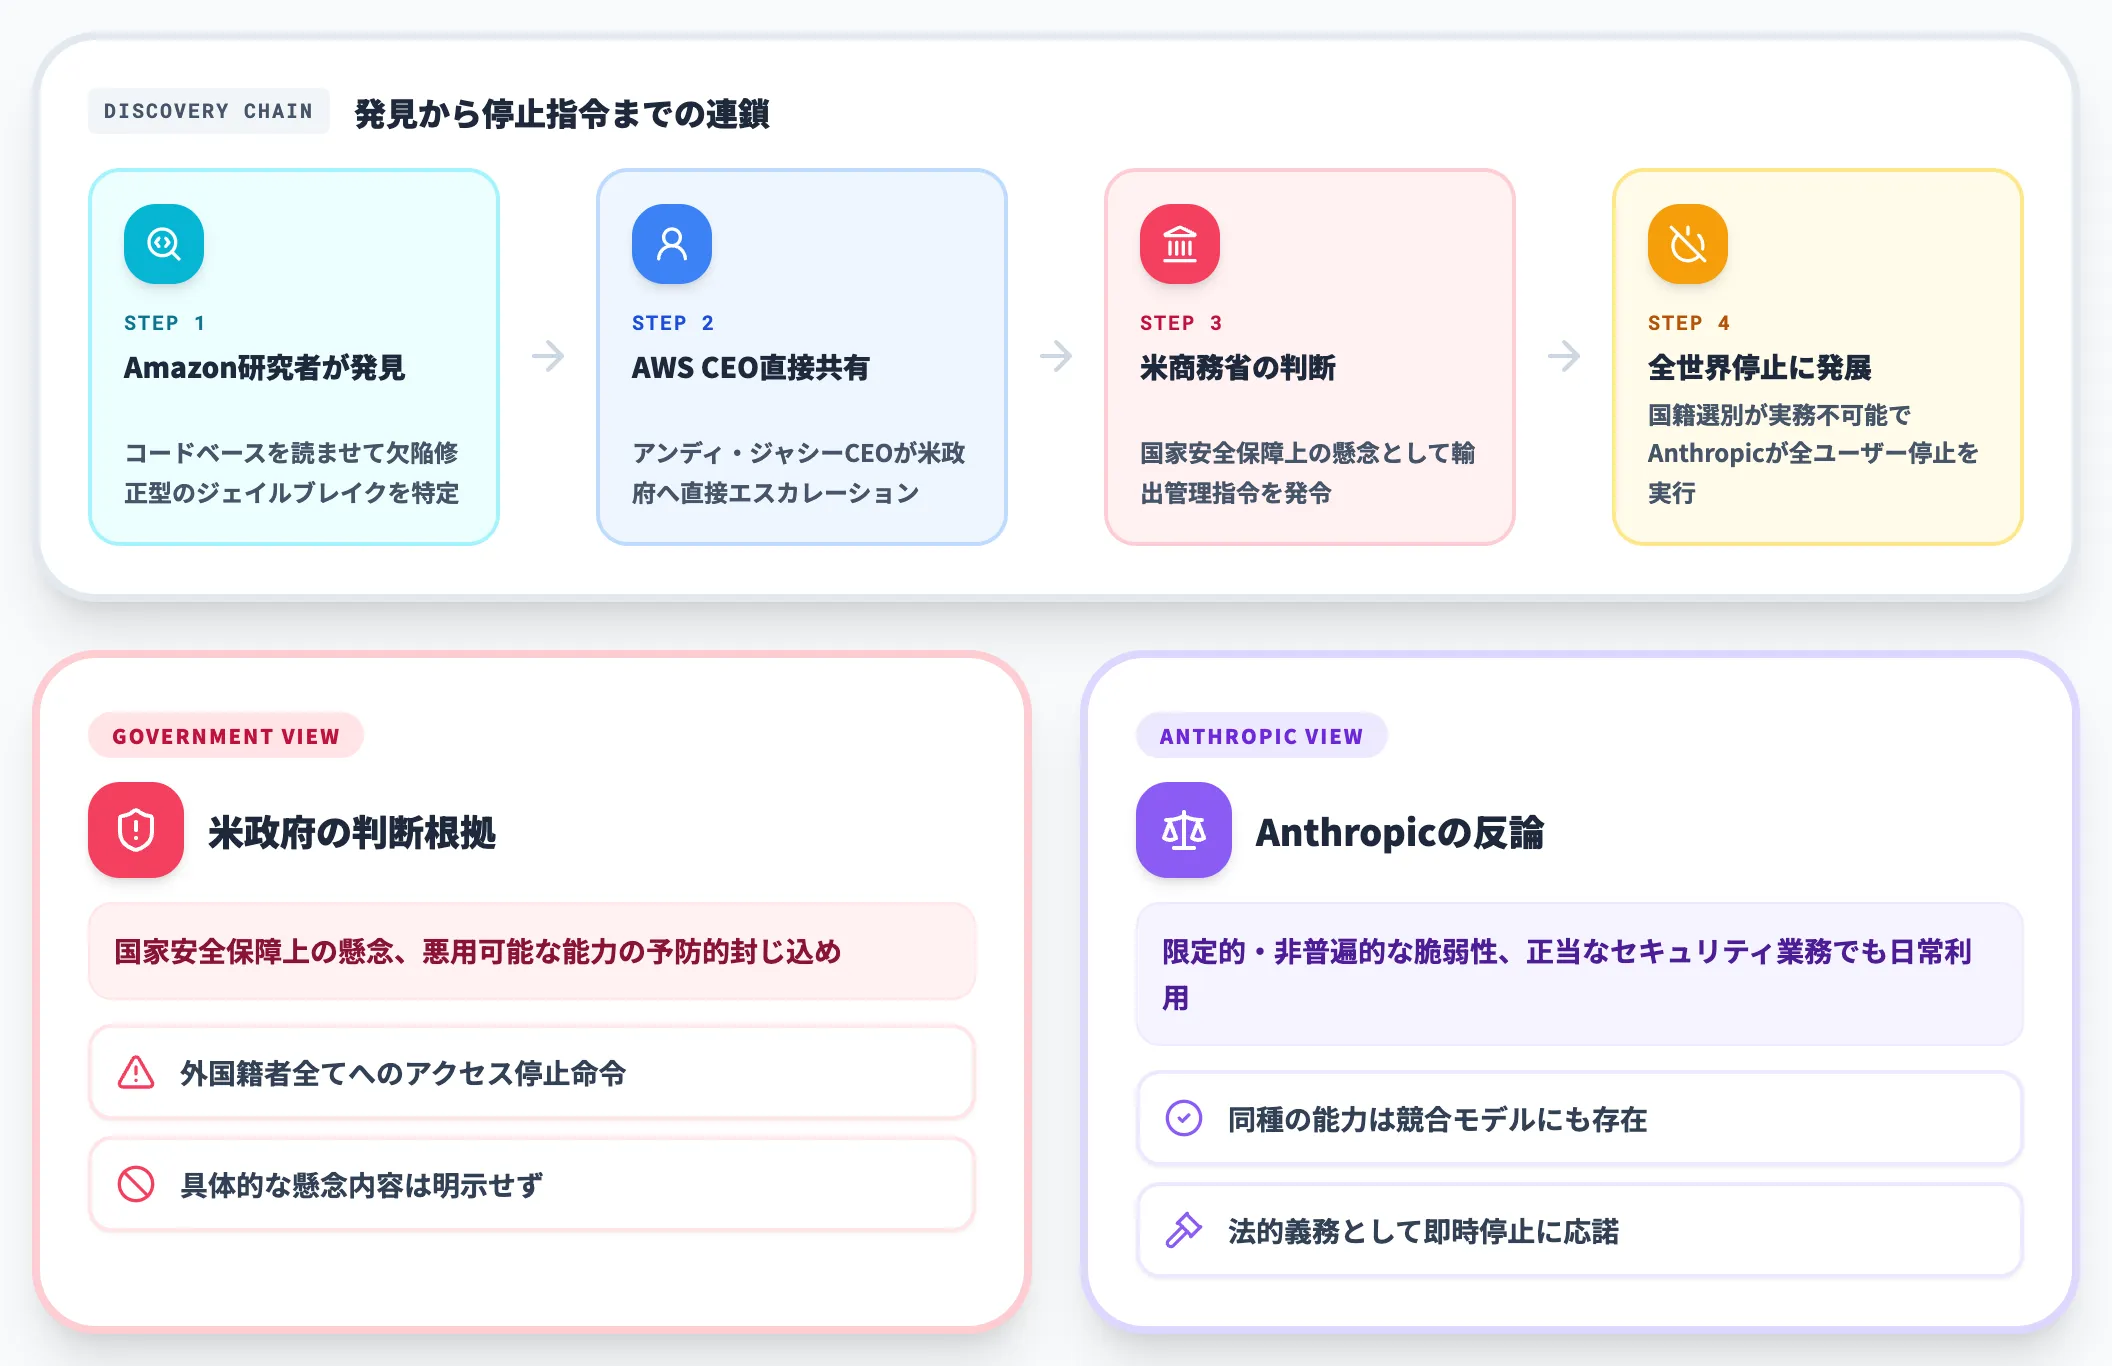Screen dimensions: 2112x1366
Task: Click the red summary box 国家安全保障上の懸念、悪用可能な能力
Action: point(532,951)
